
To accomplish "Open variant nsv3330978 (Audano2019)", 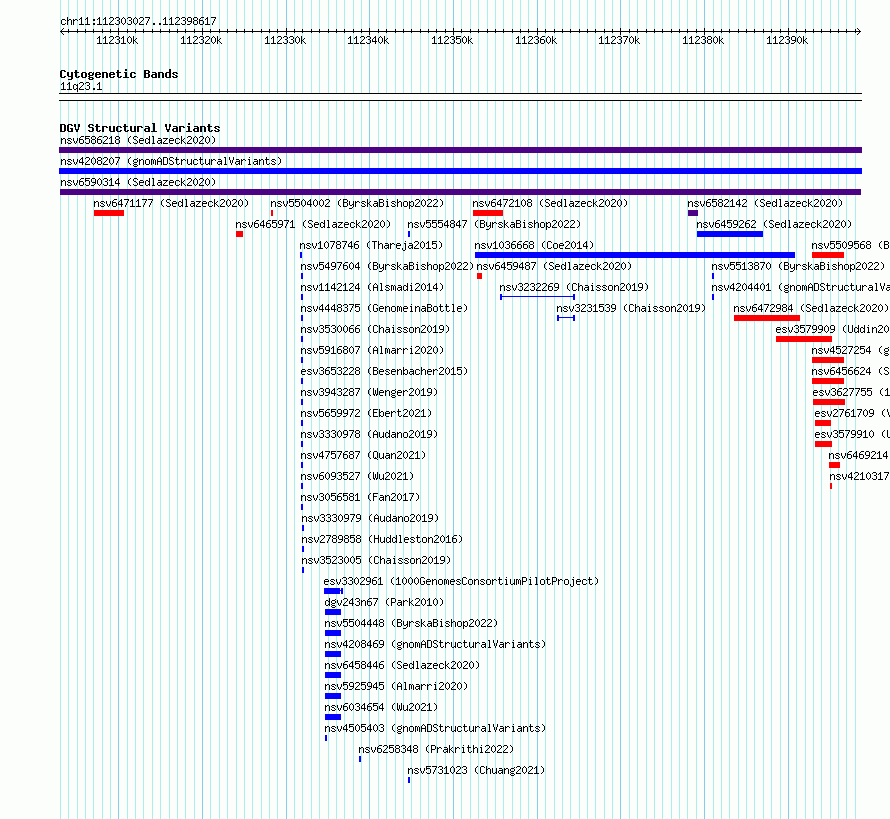I will point(369,434).
